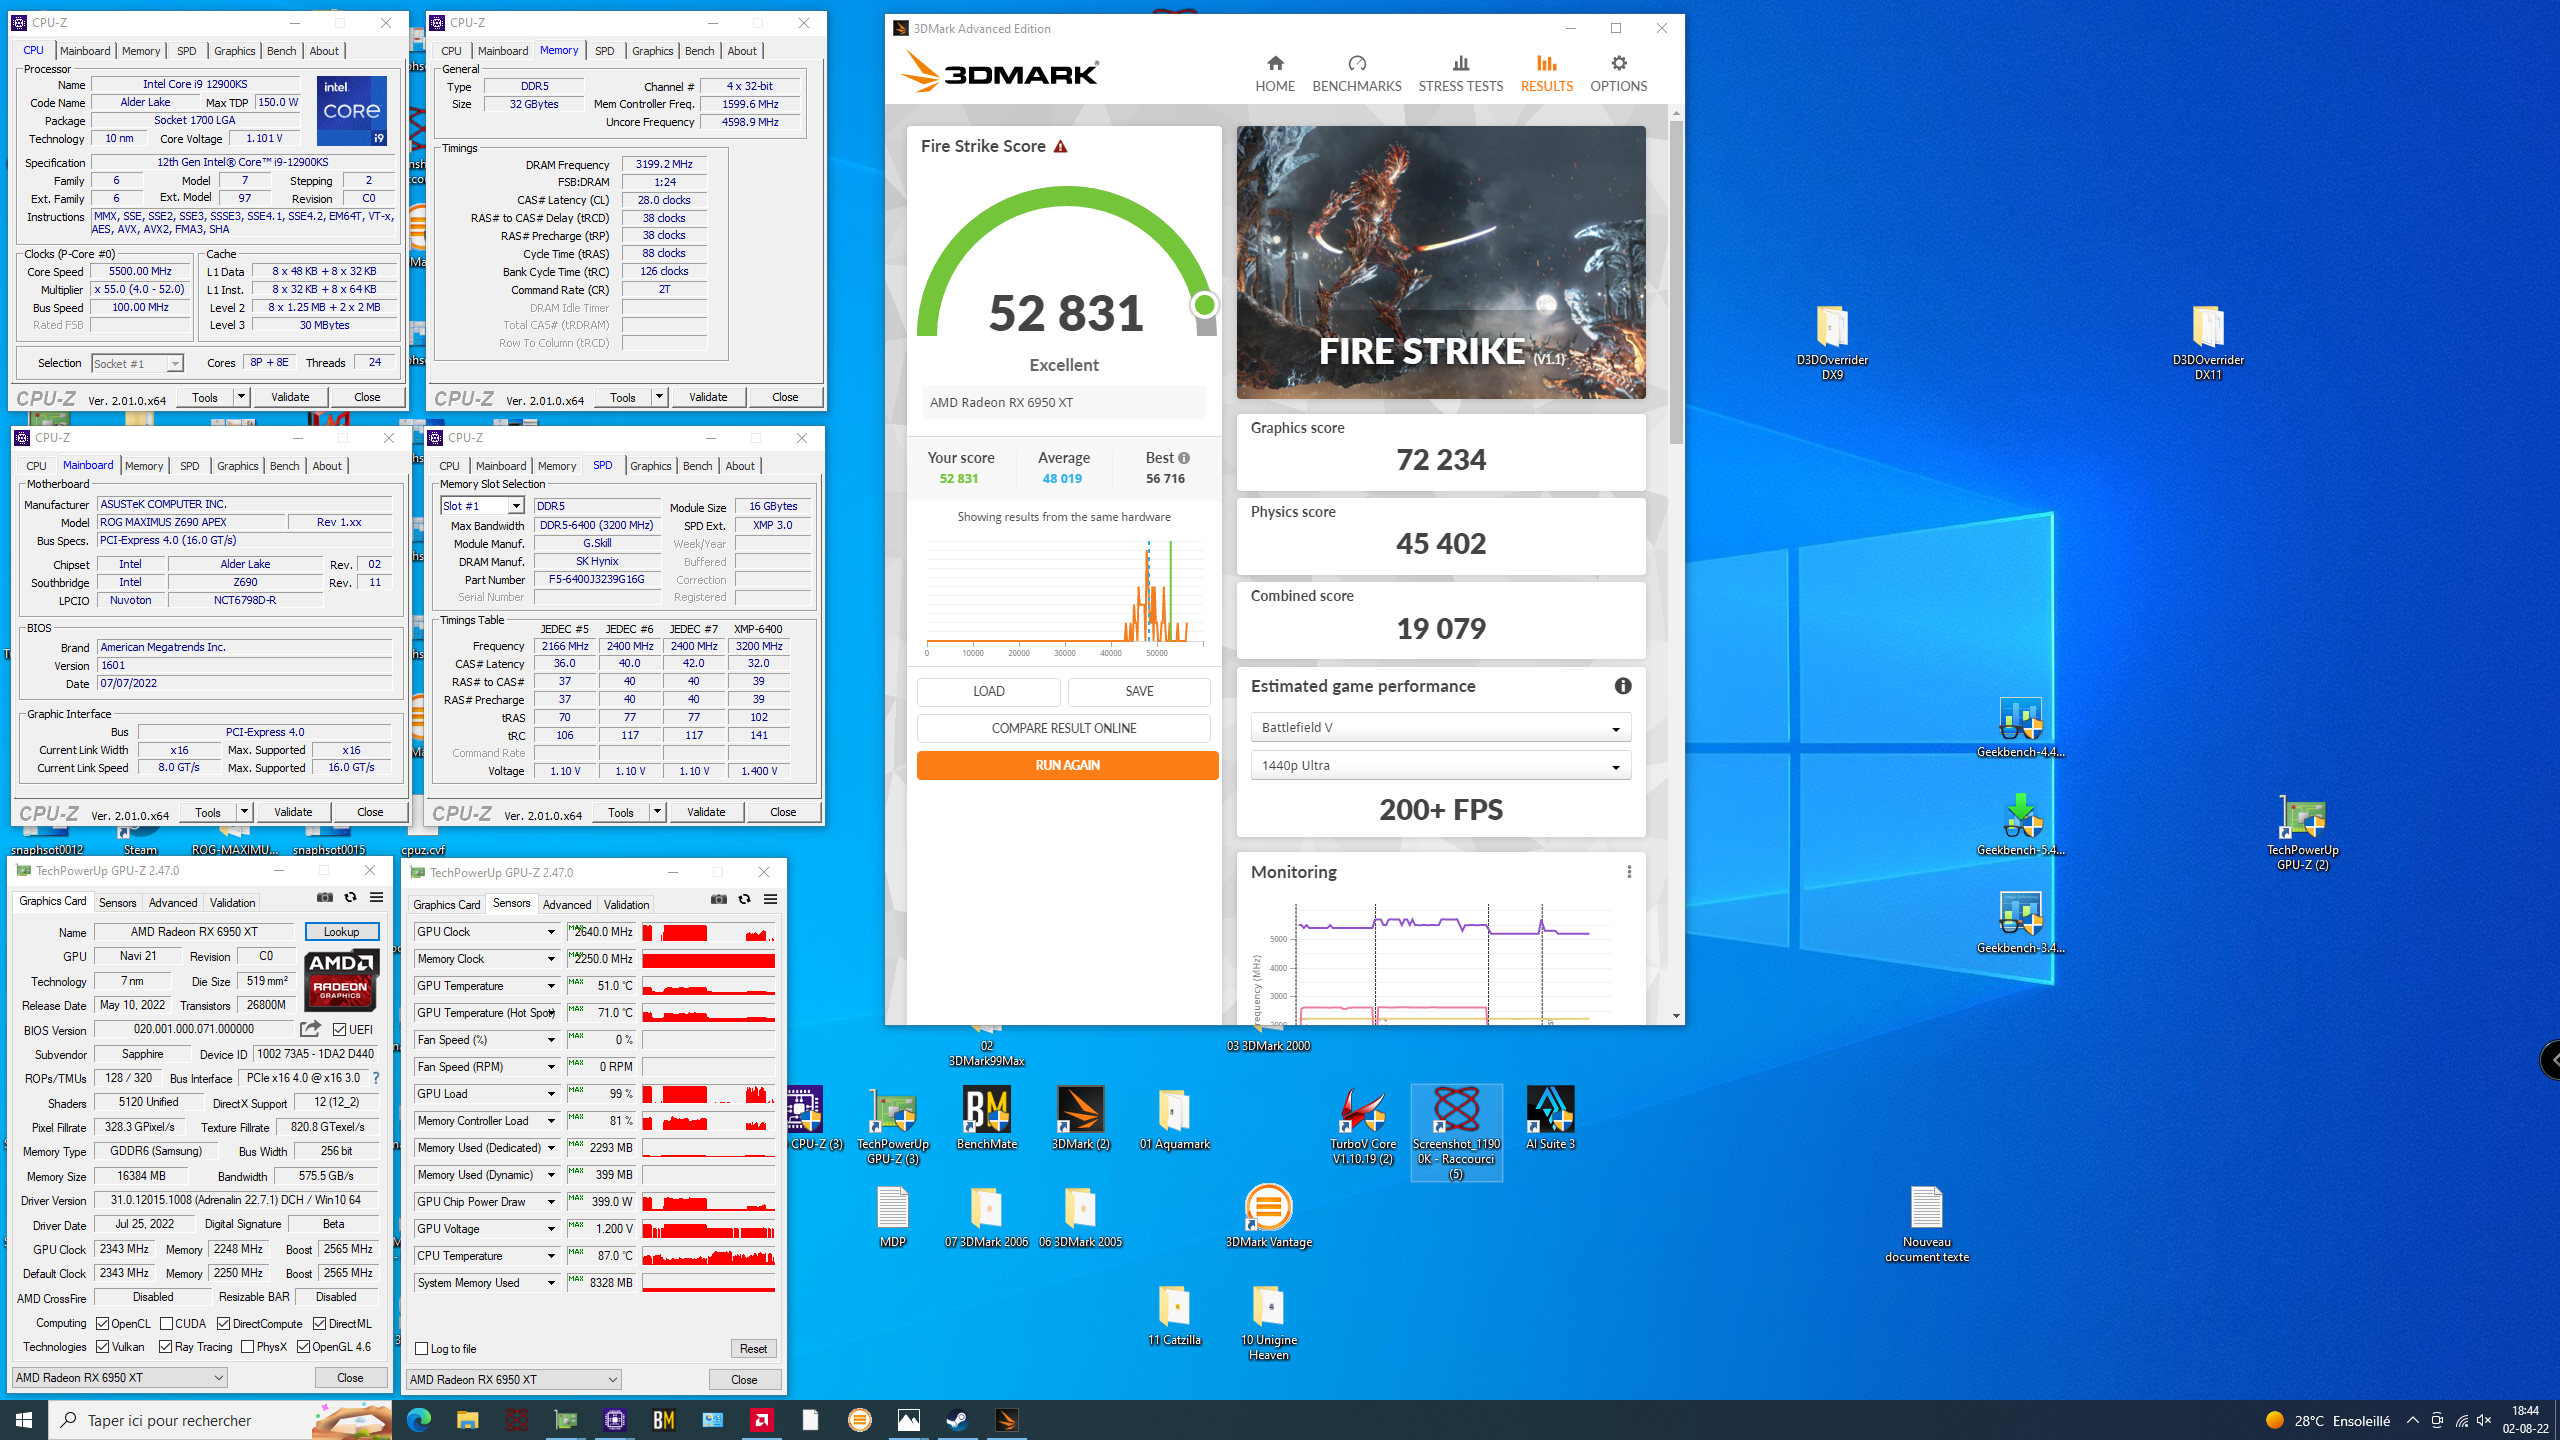Toggle CUDA checkbox

[x=166, y=1323]
